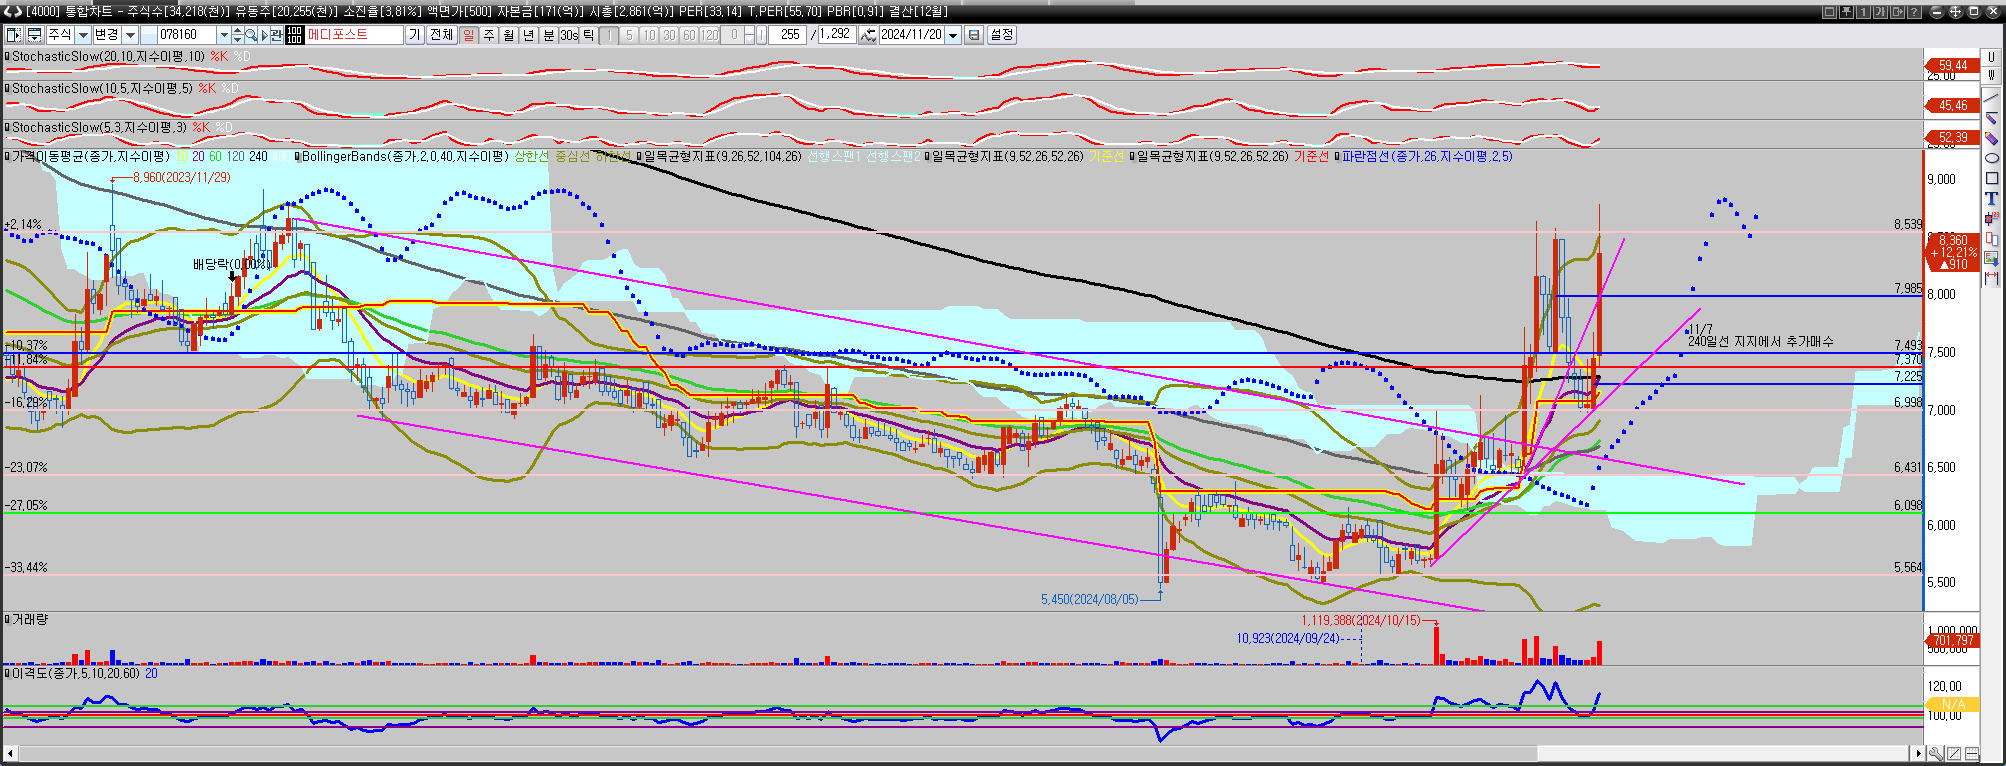Select the pencil drawing tool
The image size is (2006, 766).
1991,118
